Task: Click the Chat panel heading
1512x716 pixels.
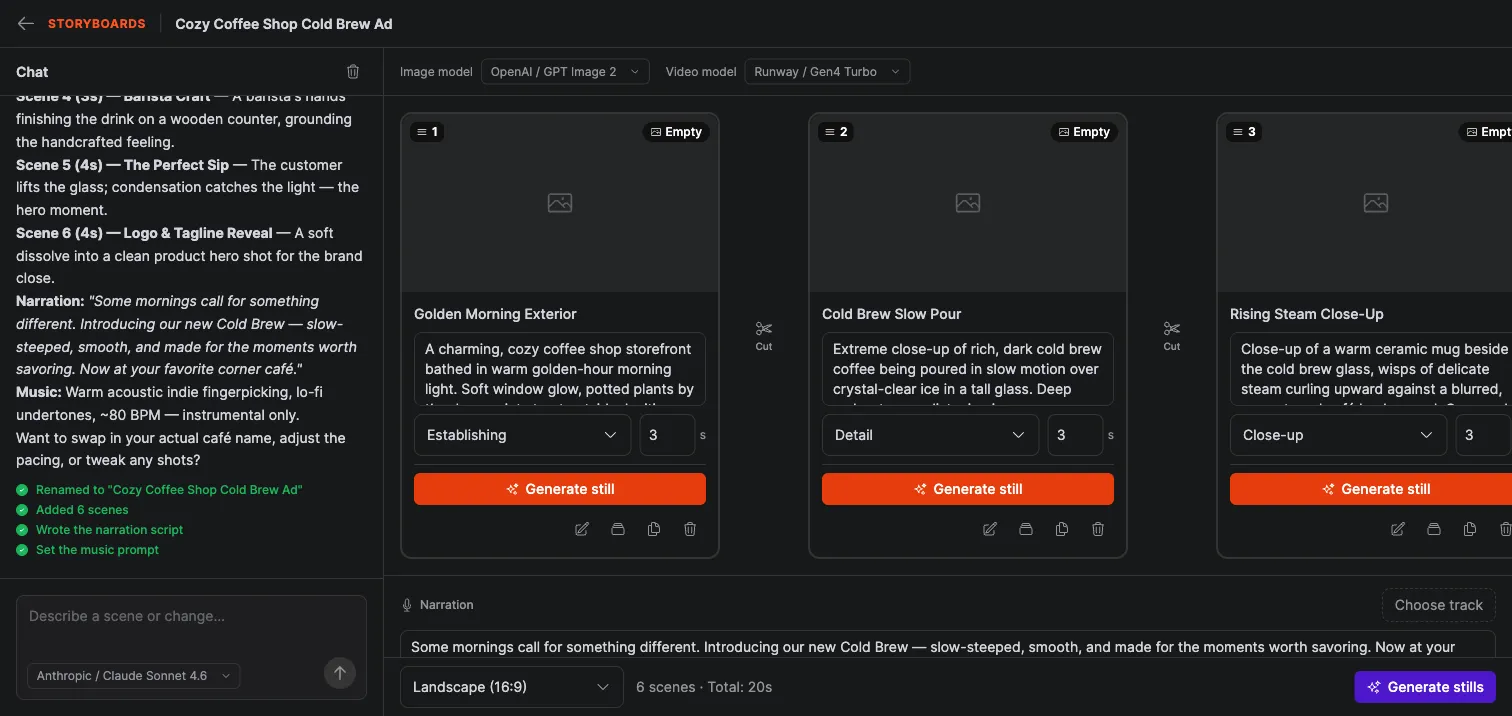Action: click(32, 72)
